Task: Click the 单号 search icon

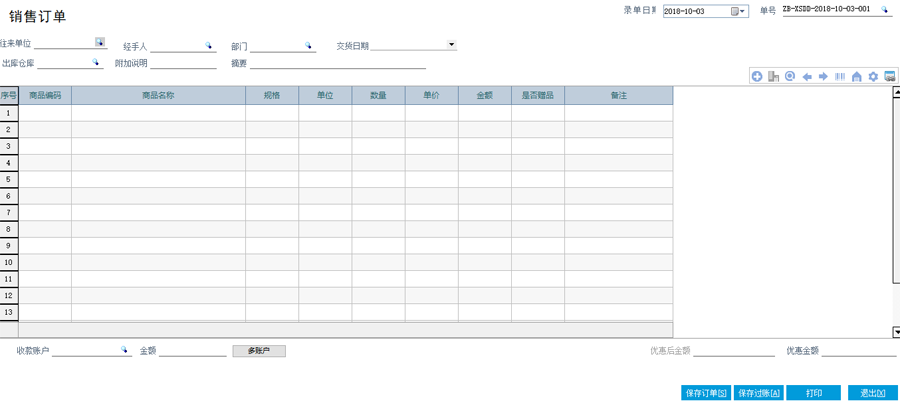Action: [885, 10]
